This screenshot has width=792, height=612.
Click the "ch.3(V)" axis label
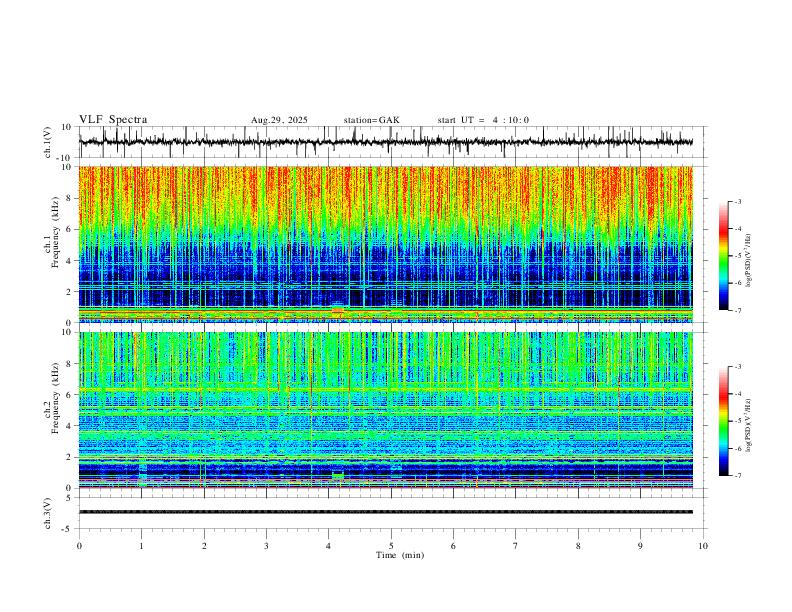point(48,514)
